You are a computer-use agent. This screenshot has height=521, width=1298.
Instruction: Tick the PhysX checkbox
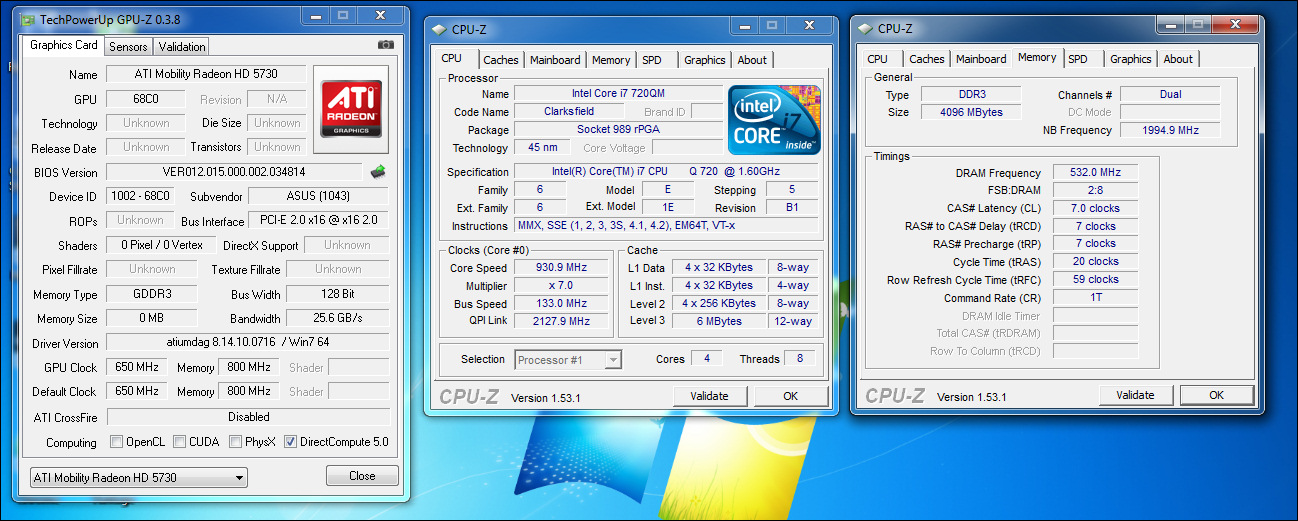(235, 442)
